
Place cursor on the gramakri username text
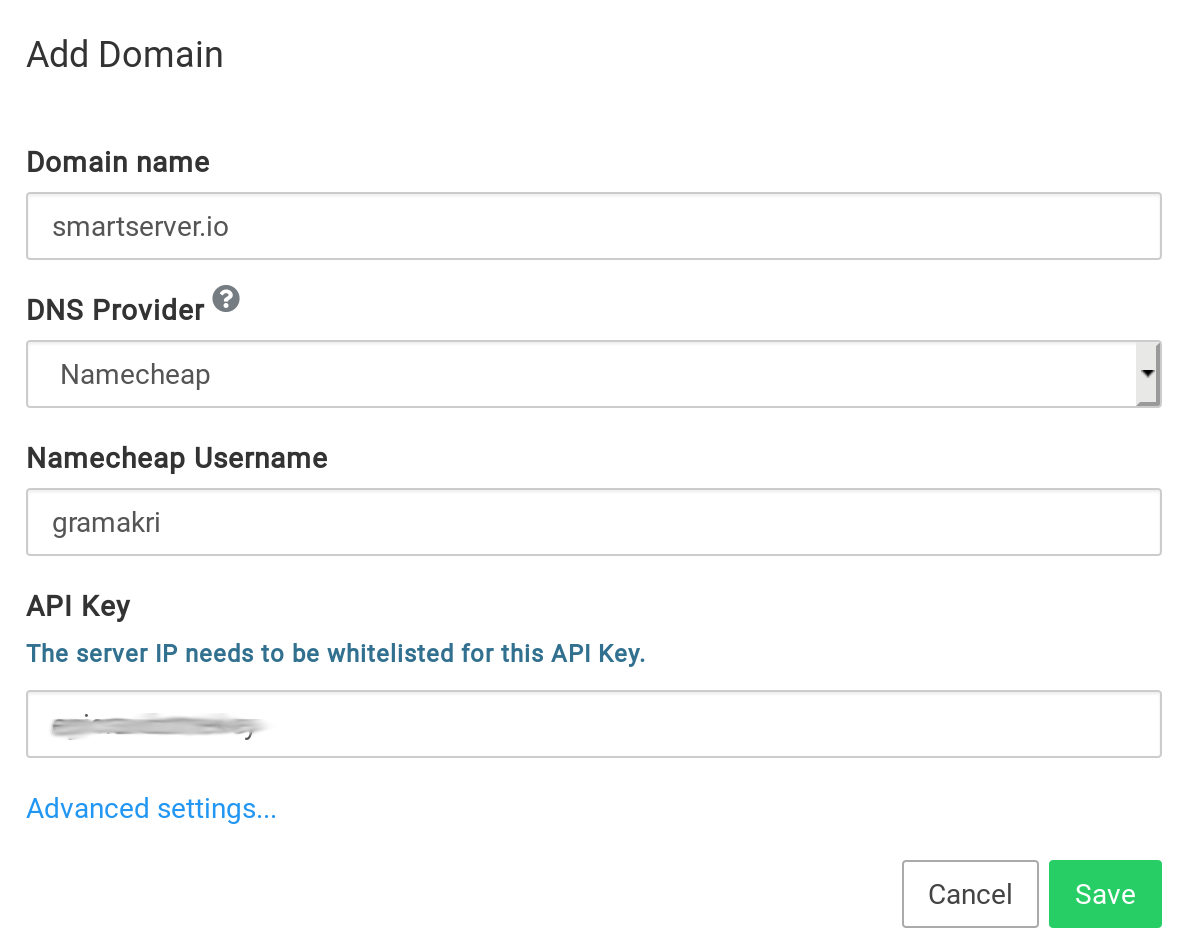coord(107,523)
